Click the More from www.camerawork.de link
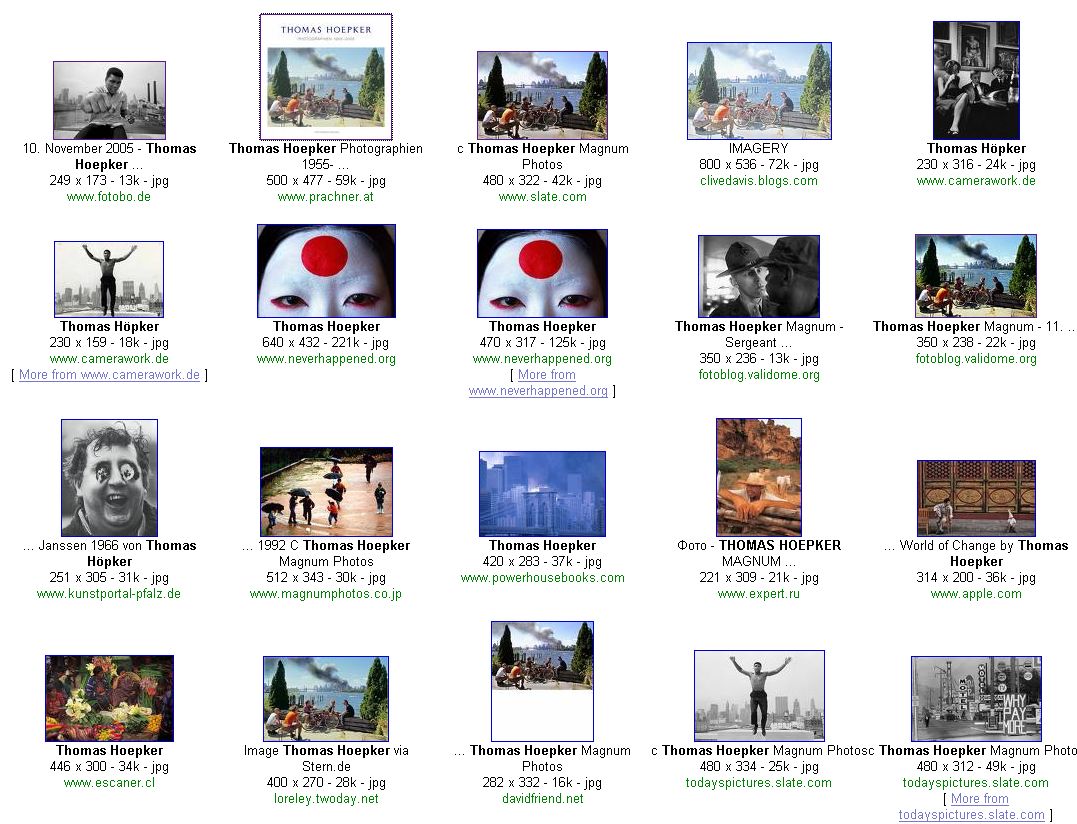The image size is (1077, 824). pyautogui.click(x=109, y=375)
